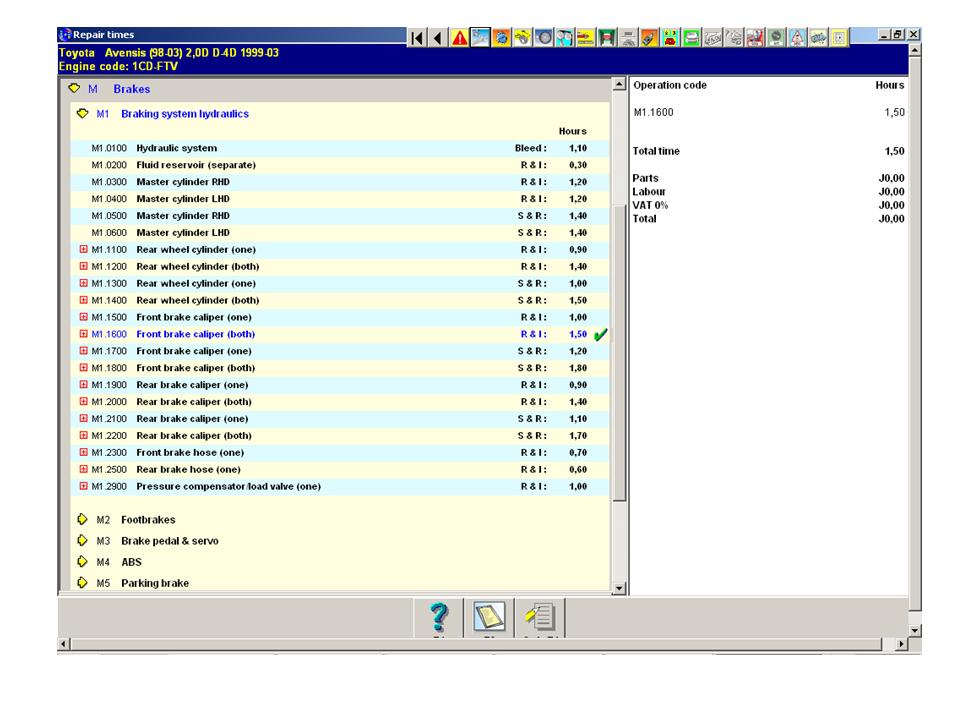Expand the M1.1100 Rear wheel cylinder row

pyautogui.click(x=84, y=250)
